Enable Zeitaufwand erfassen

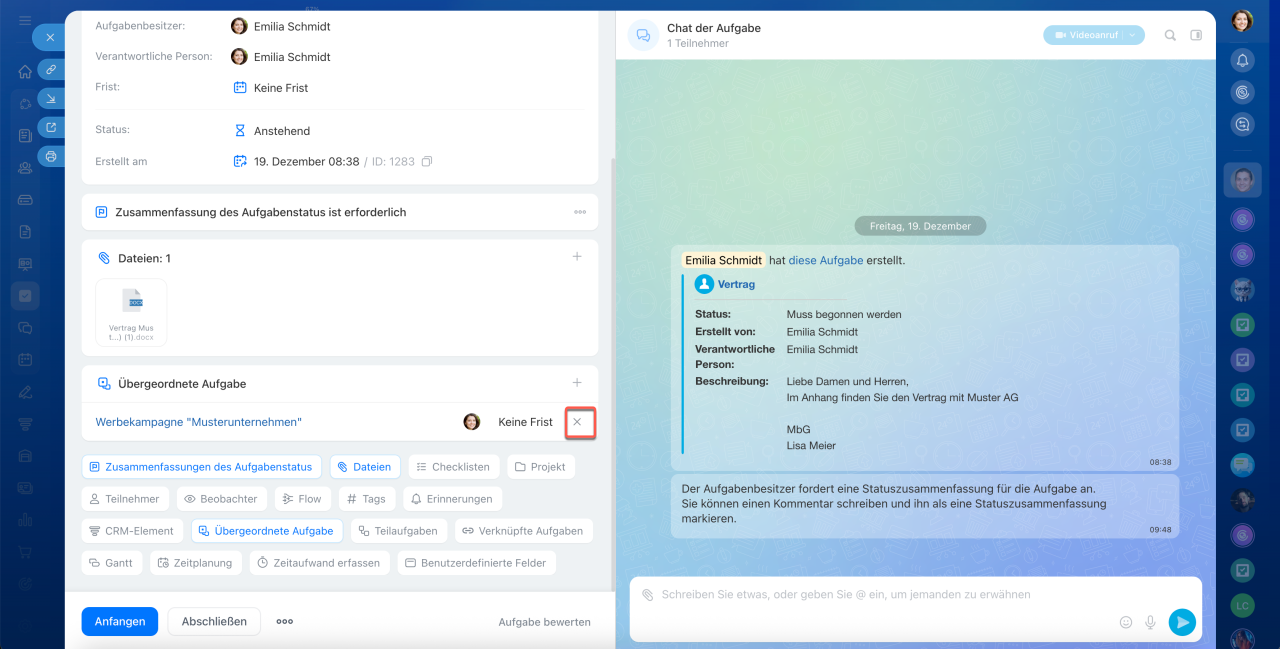tap(319, 563)
